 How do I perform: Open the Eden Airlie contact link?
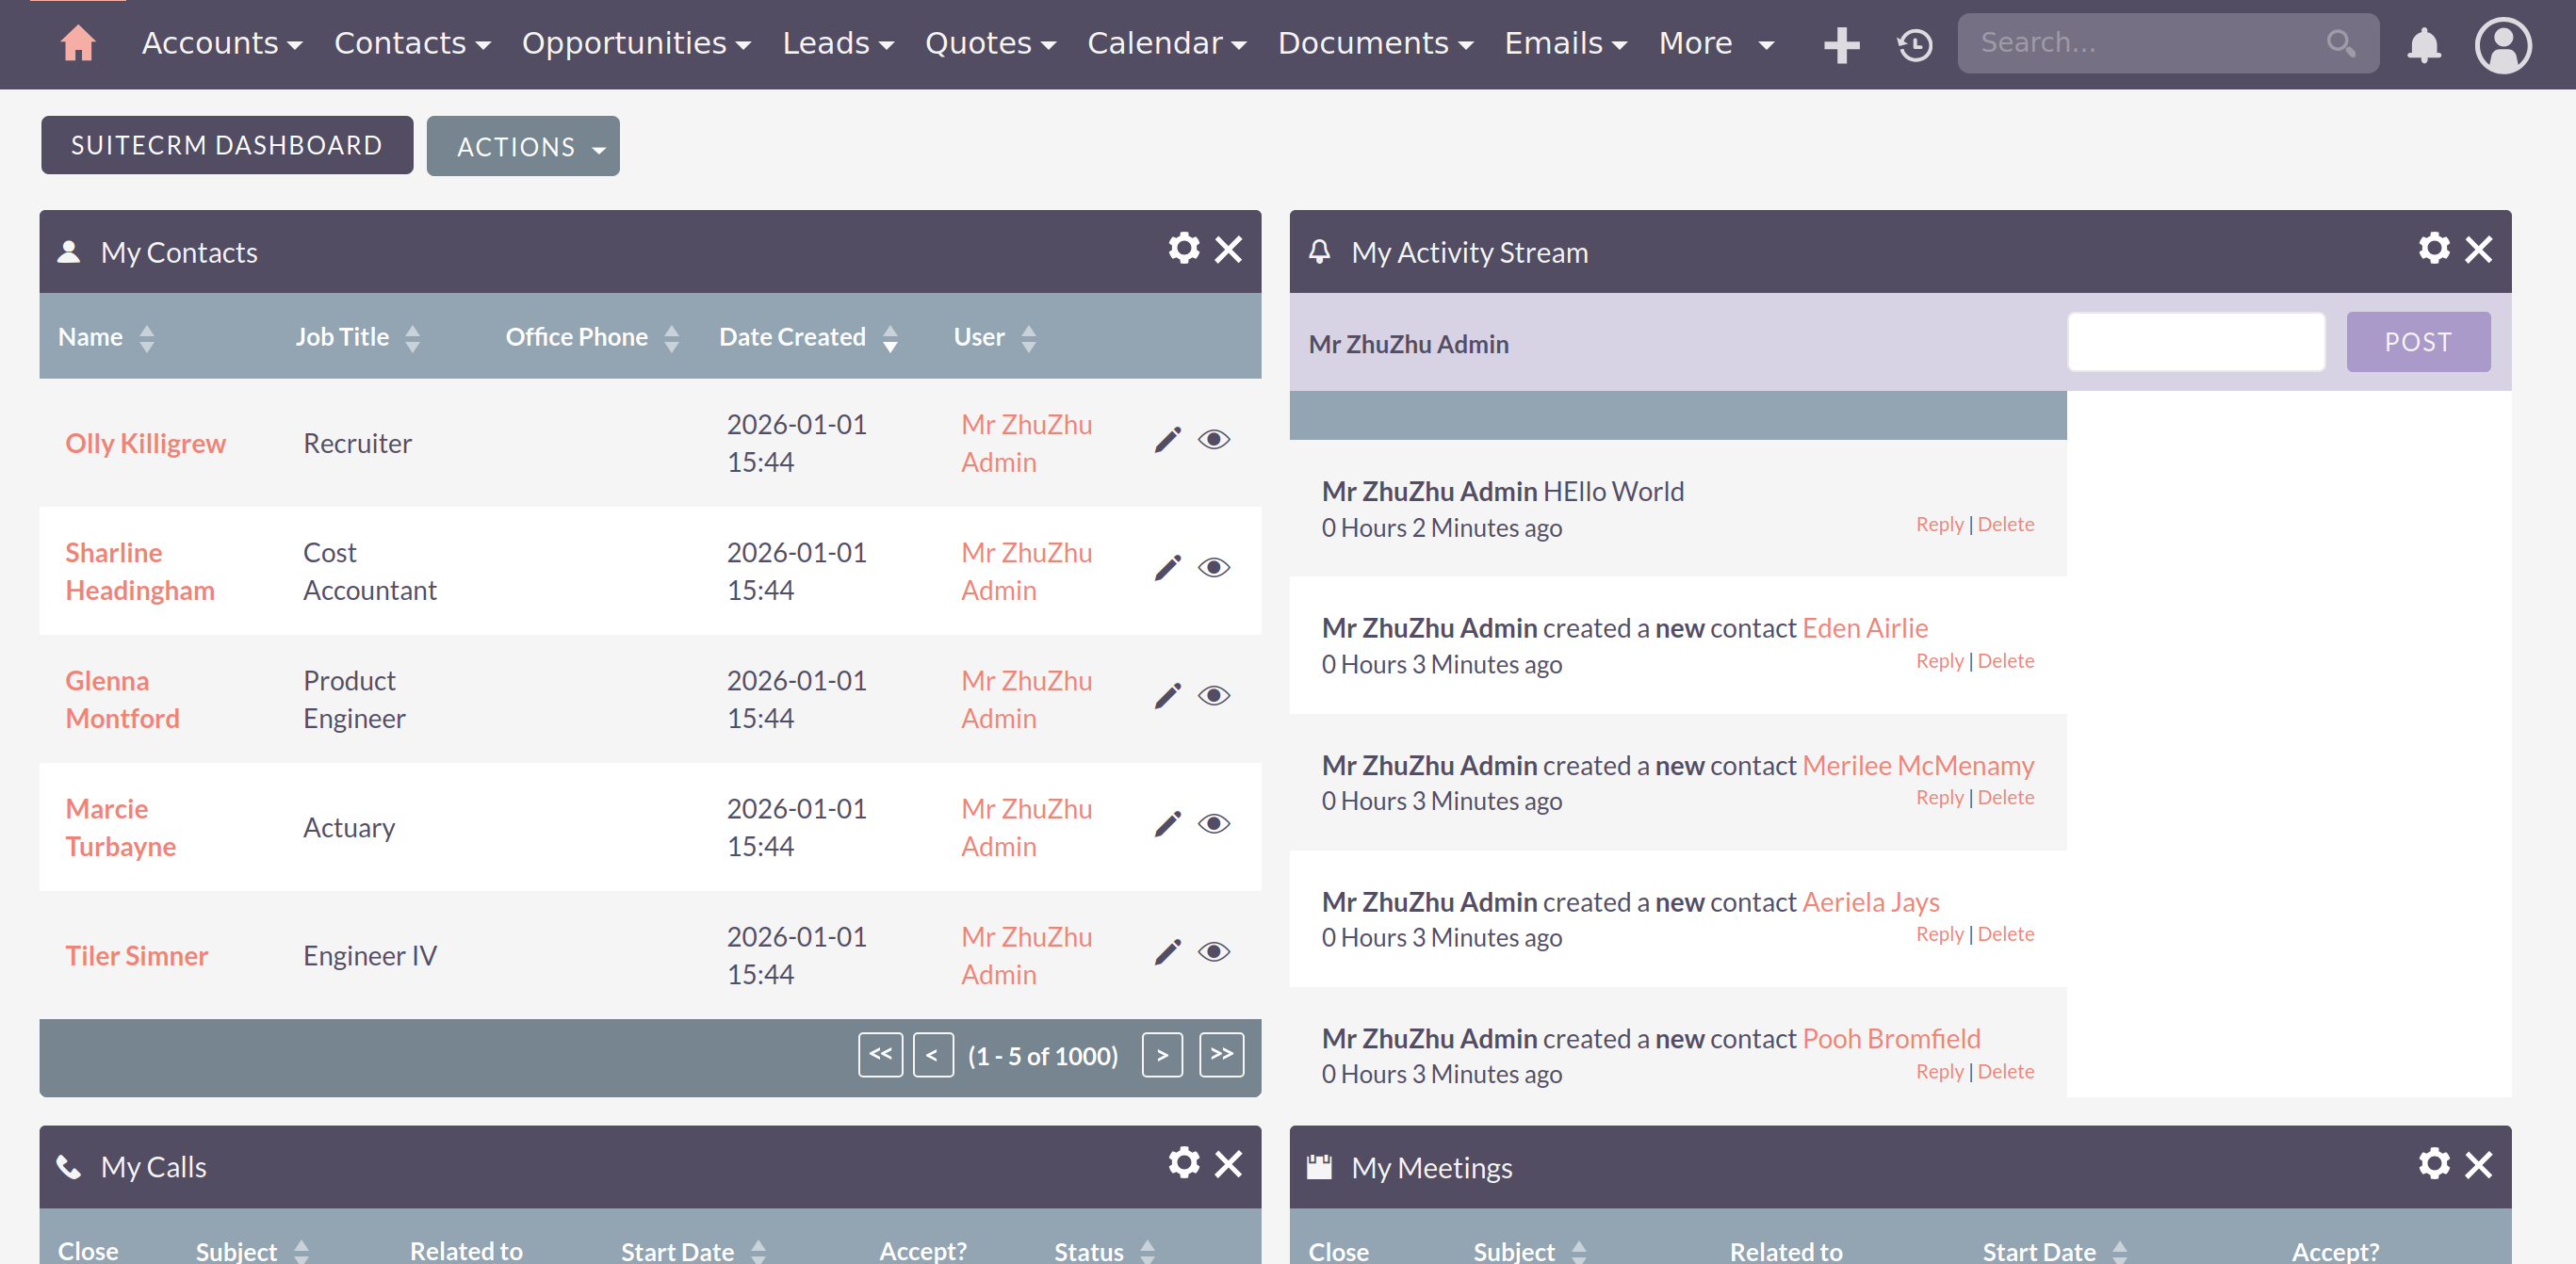[1864, 628]
